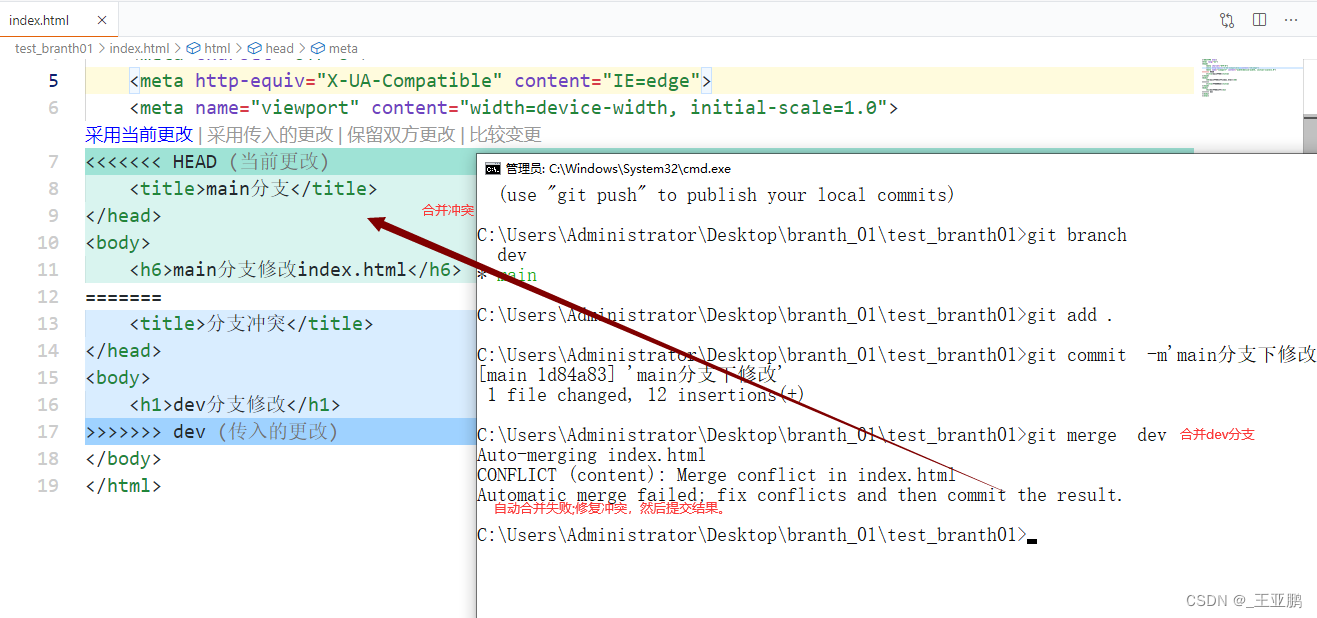Open the editor more actions menu
The height and width of the screenshot is (618, 1317).
point(1291,20)
